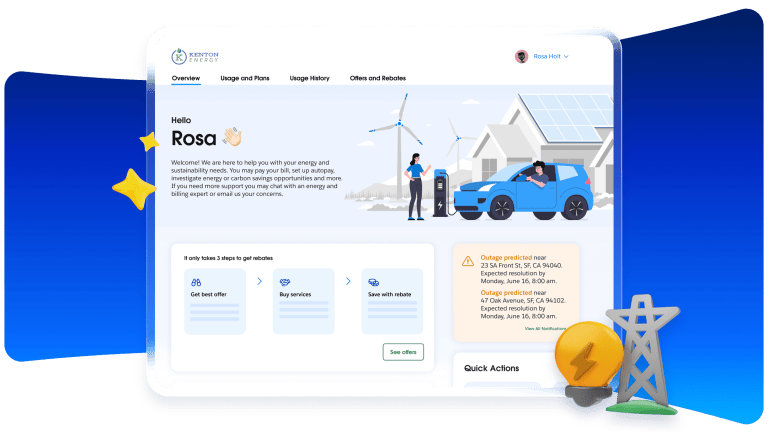This screenshot has width=768, height=432.
Task: Click the waving hand emoji beside Rosa
Action: (x=232, y=137)
